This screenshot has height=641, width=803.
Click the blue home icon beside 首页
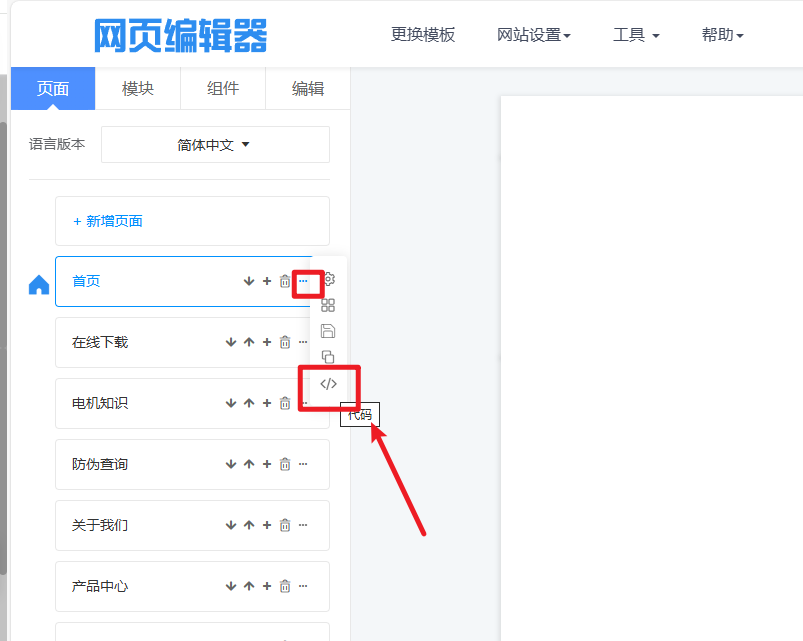39,285
